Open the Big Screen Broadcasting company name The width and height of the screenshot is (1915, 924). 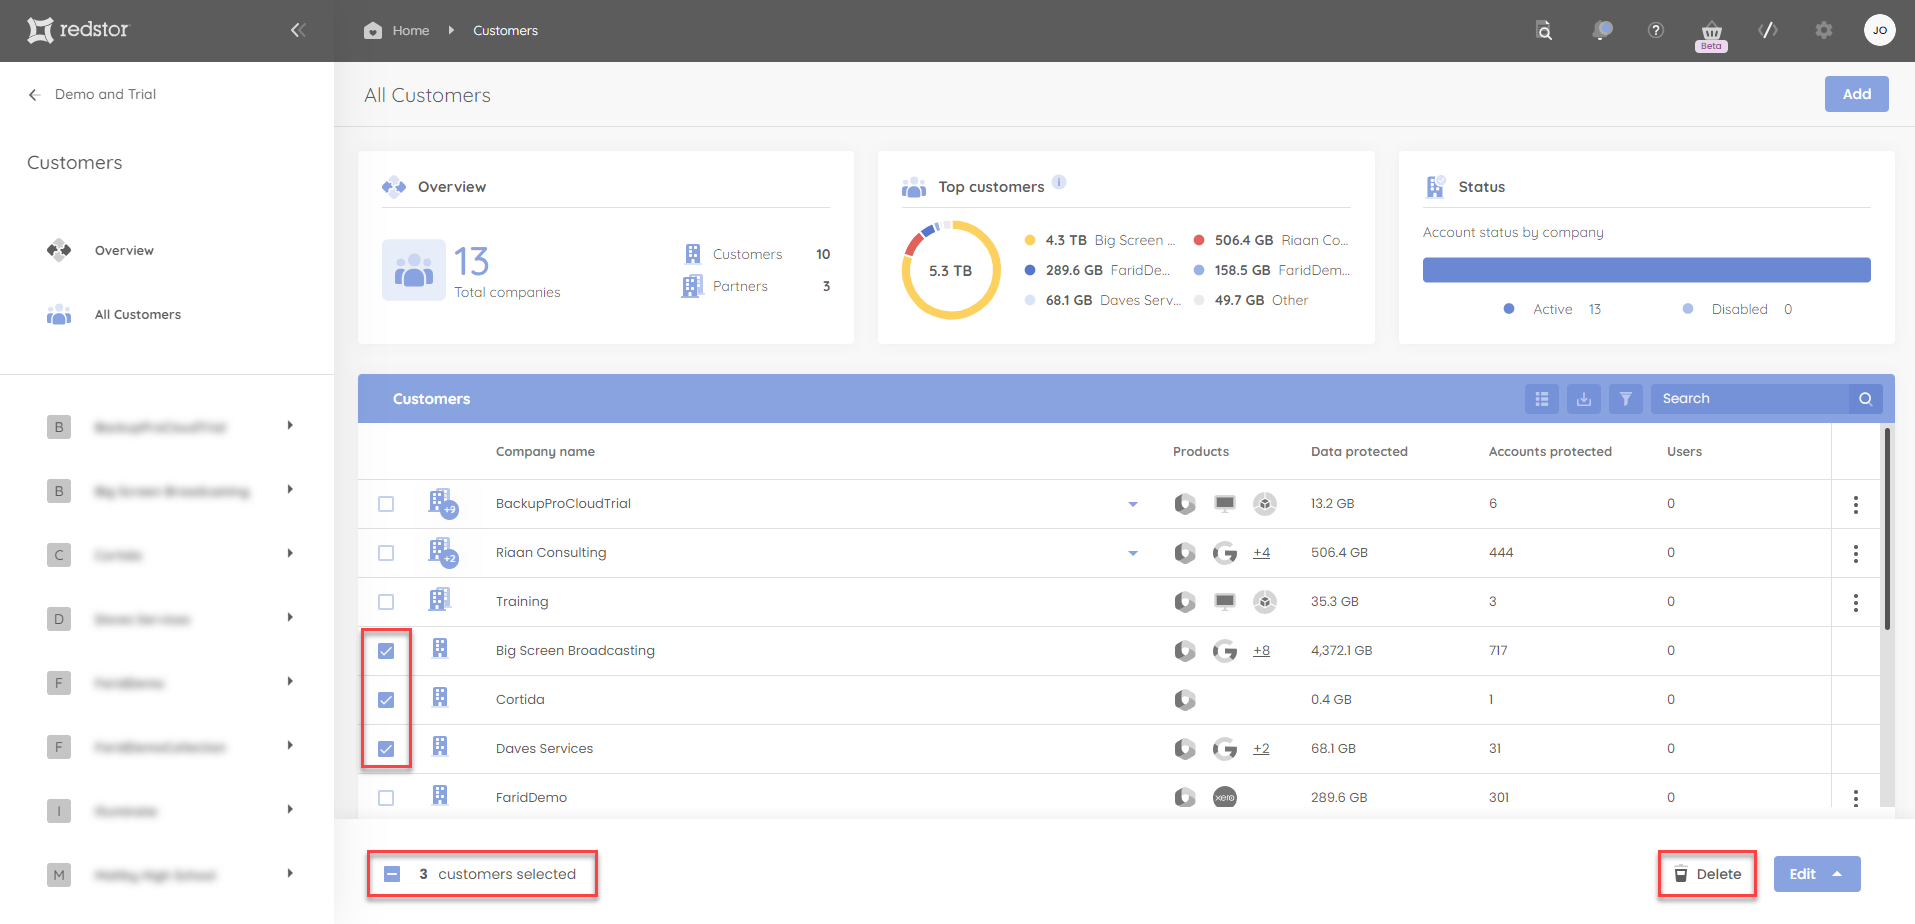point(575,651)
